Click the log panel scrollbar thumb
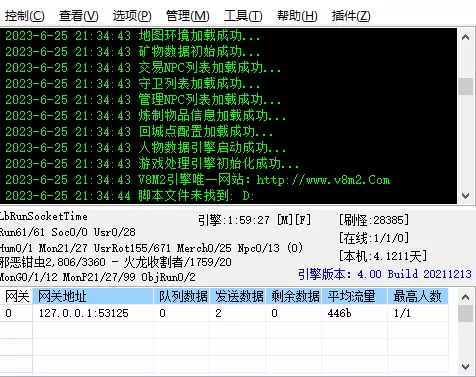 466,86
